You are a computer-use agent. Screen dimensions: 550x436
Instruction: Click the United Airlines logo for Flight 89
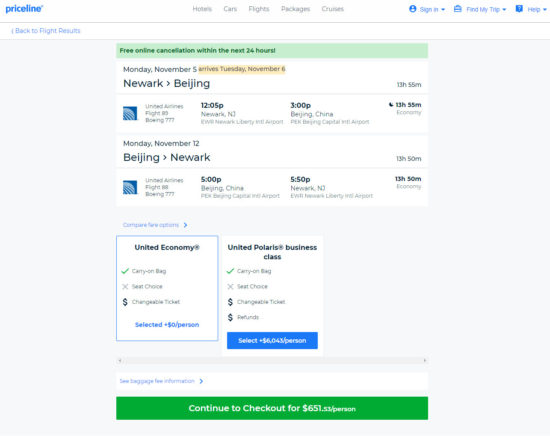pos(130,113)
